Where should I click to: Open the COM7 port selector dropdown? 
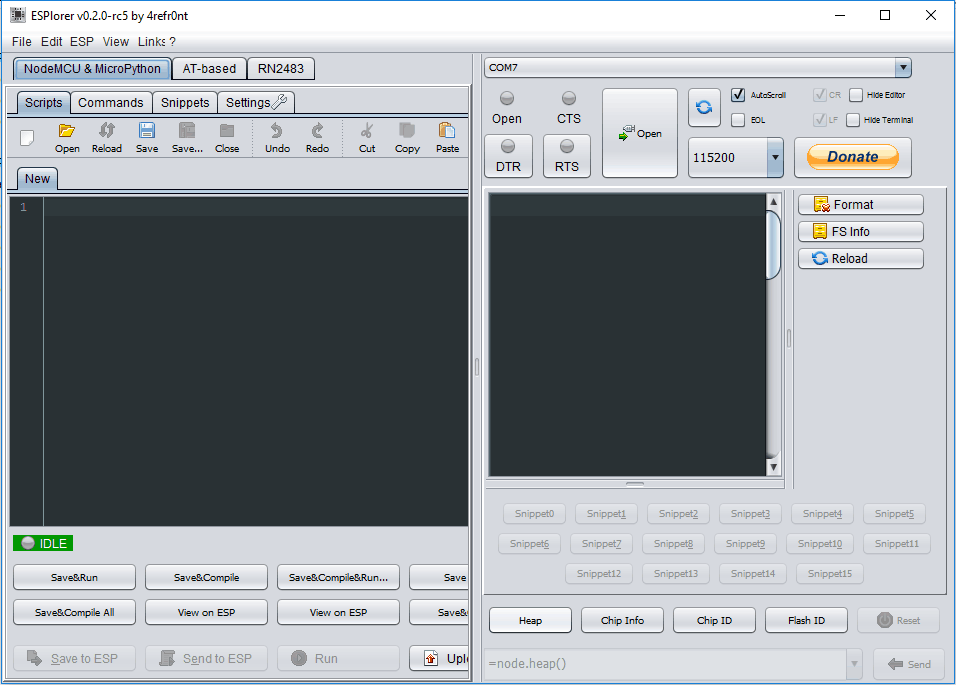[x=902, y=67]
